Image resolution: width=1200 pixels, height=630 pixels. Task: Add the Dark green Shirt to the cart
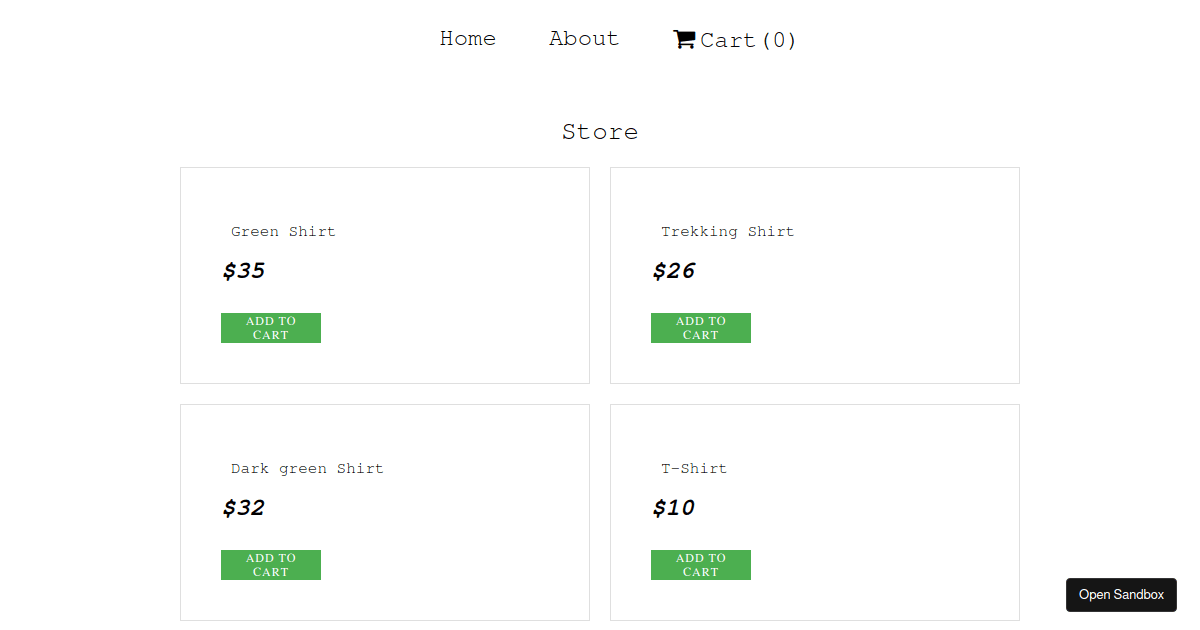point(270,565)
